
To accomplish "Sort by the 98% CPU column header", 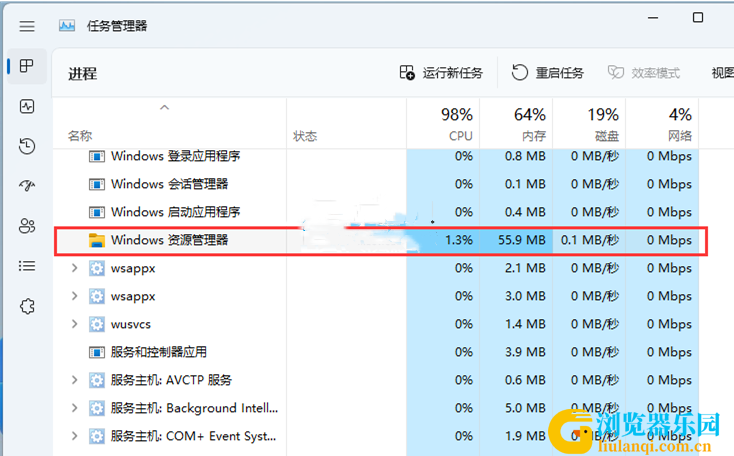I will pyautogui.click(x=443, y=124).
